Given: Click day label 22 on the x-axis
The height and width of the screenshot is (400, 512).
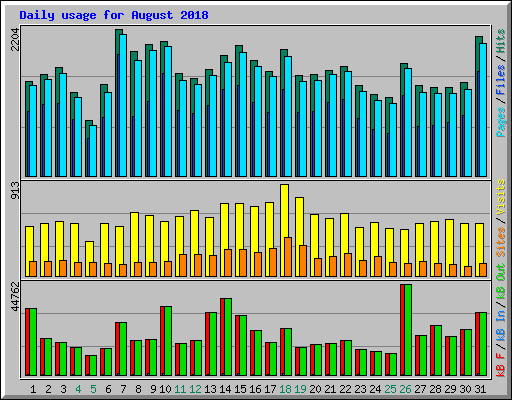Looking at the screenshot, I should tap(345, 389).
